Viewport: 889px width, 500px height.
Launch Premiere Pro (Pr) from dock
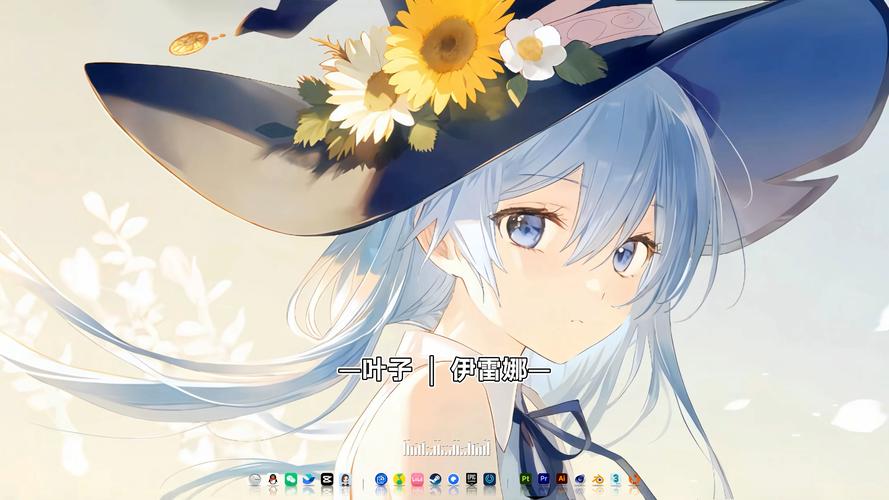[x=544, y=480]
